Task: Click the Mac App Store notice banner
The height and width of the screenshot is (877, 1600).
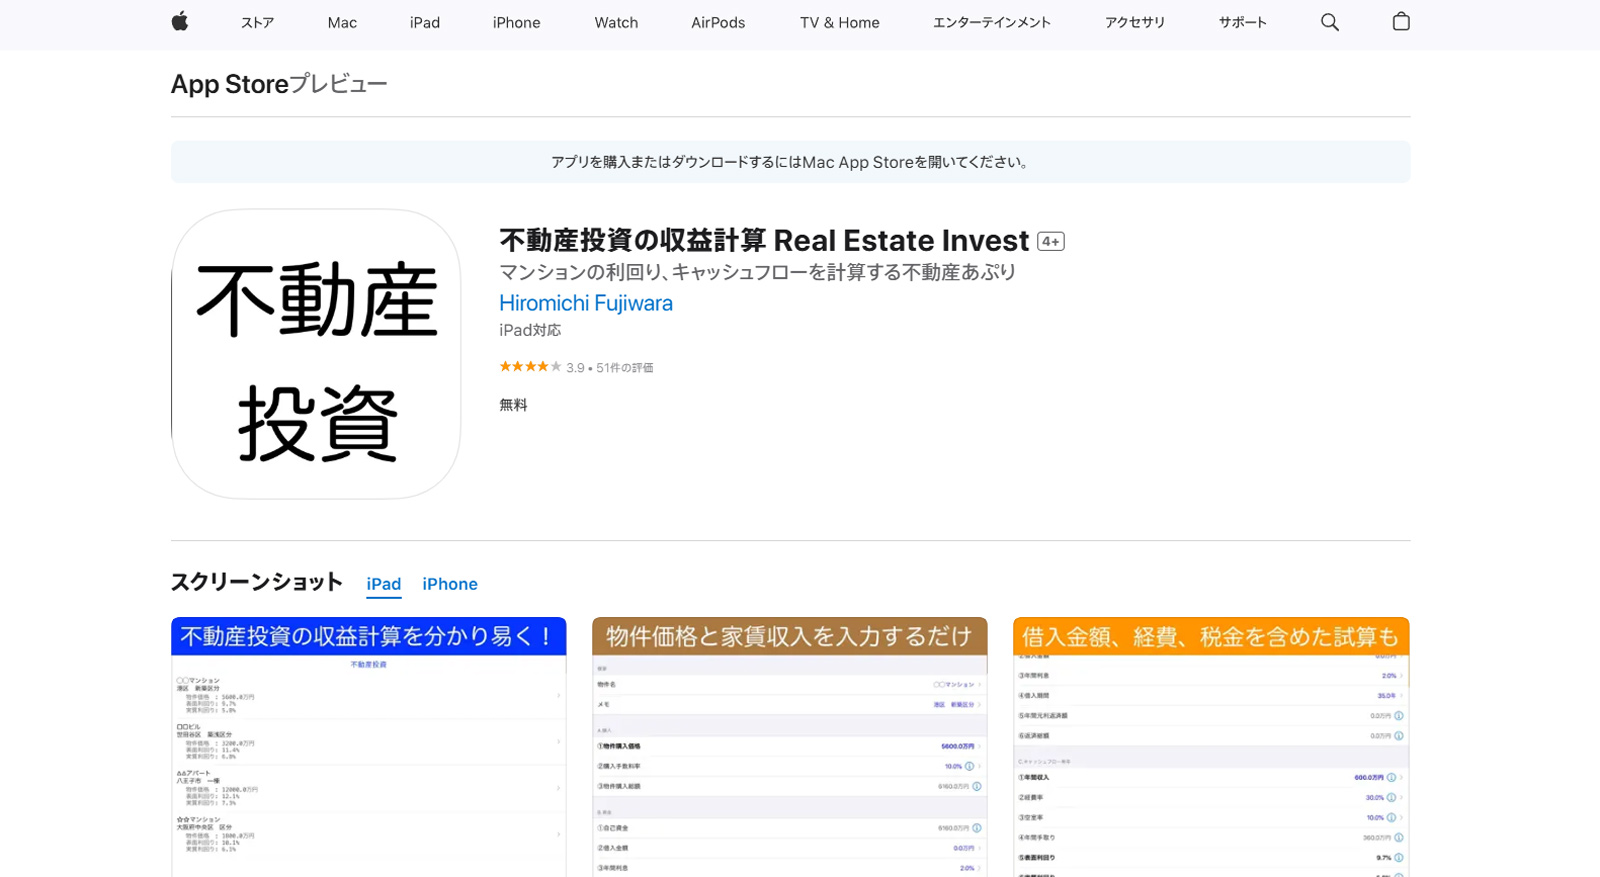Action: pos(791,162)
